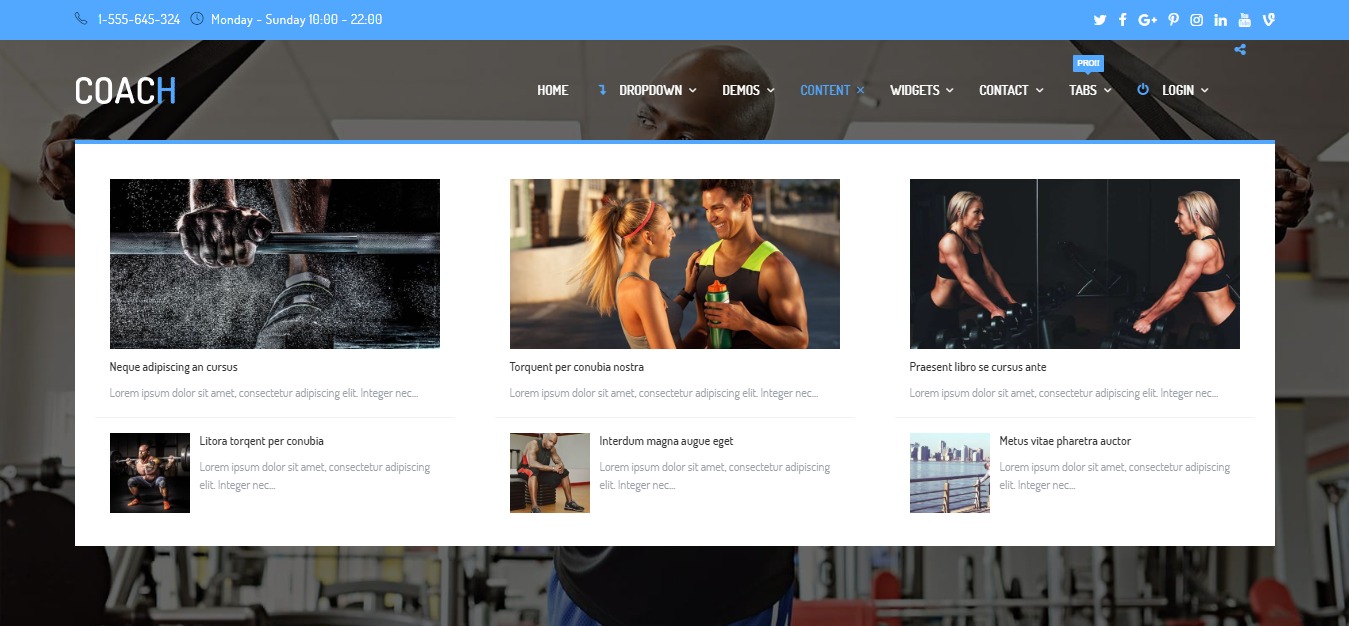
Task: Open the Vine social icon
Action: [1269, 20]
